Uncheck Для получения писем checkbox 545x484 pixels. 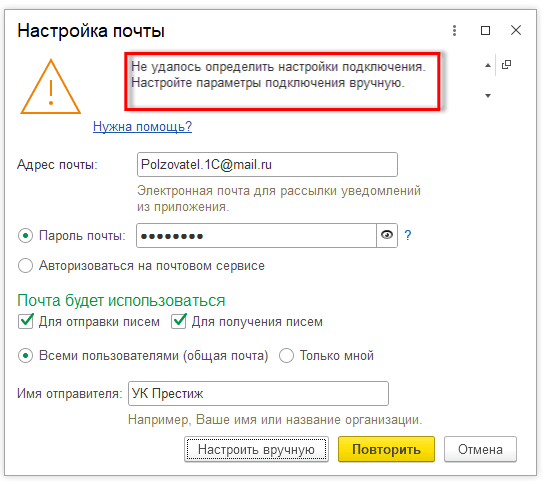(179, 321)
